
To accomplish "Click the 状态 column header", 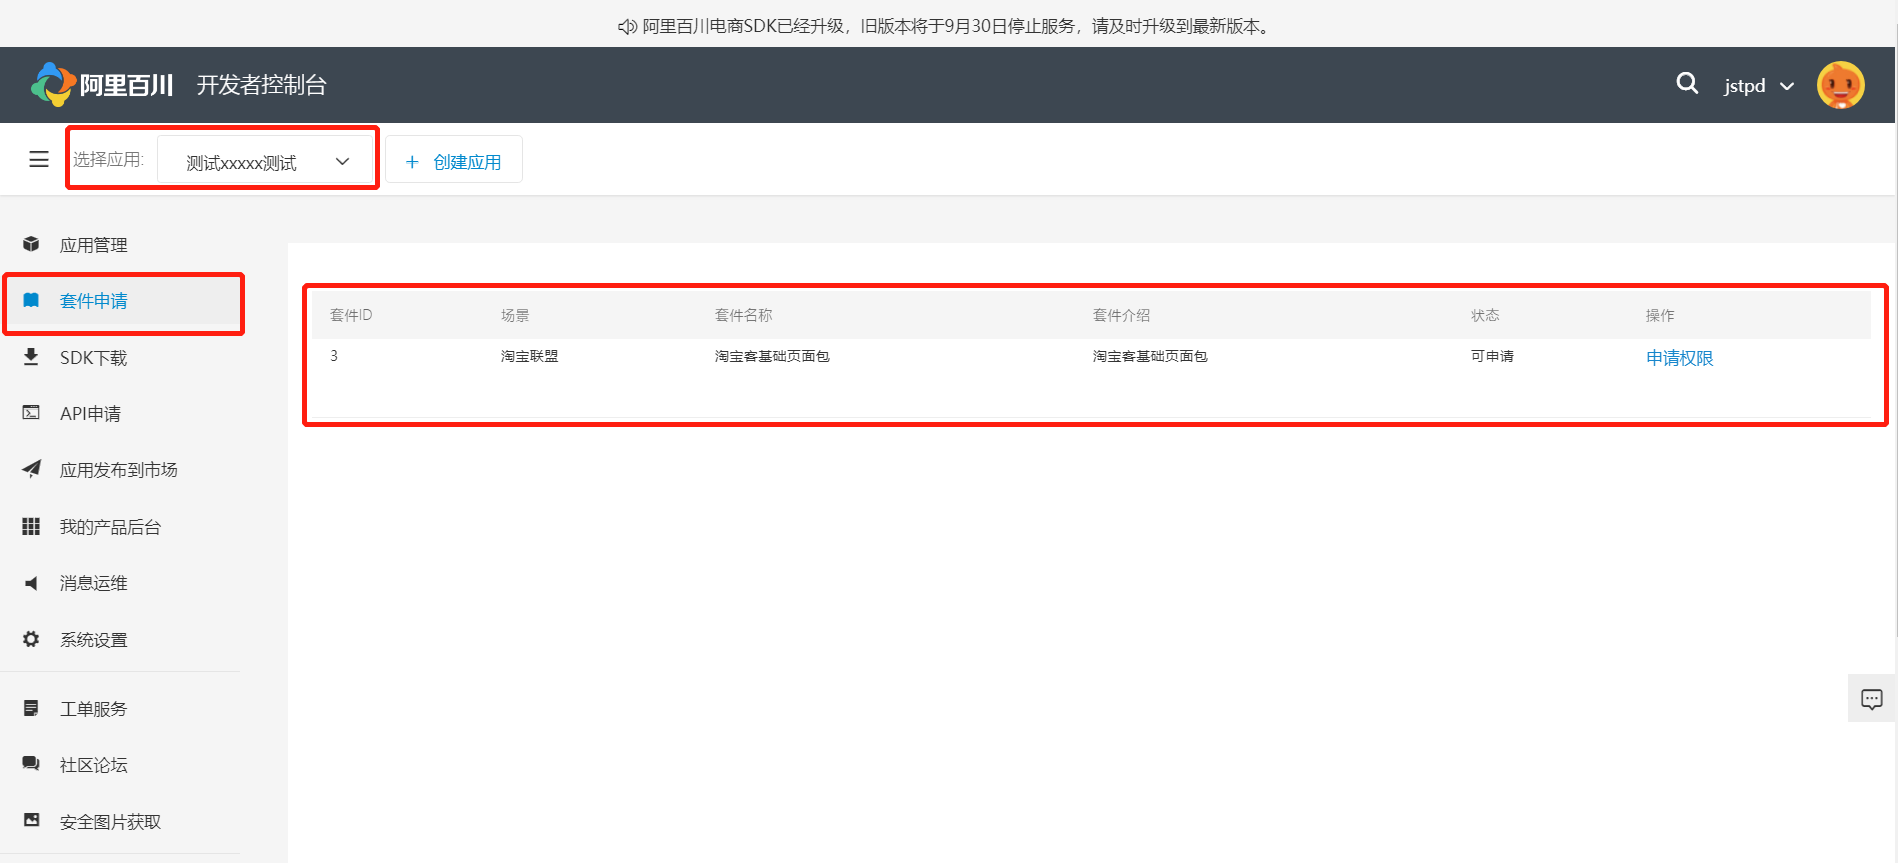I will click(1485, 315).
